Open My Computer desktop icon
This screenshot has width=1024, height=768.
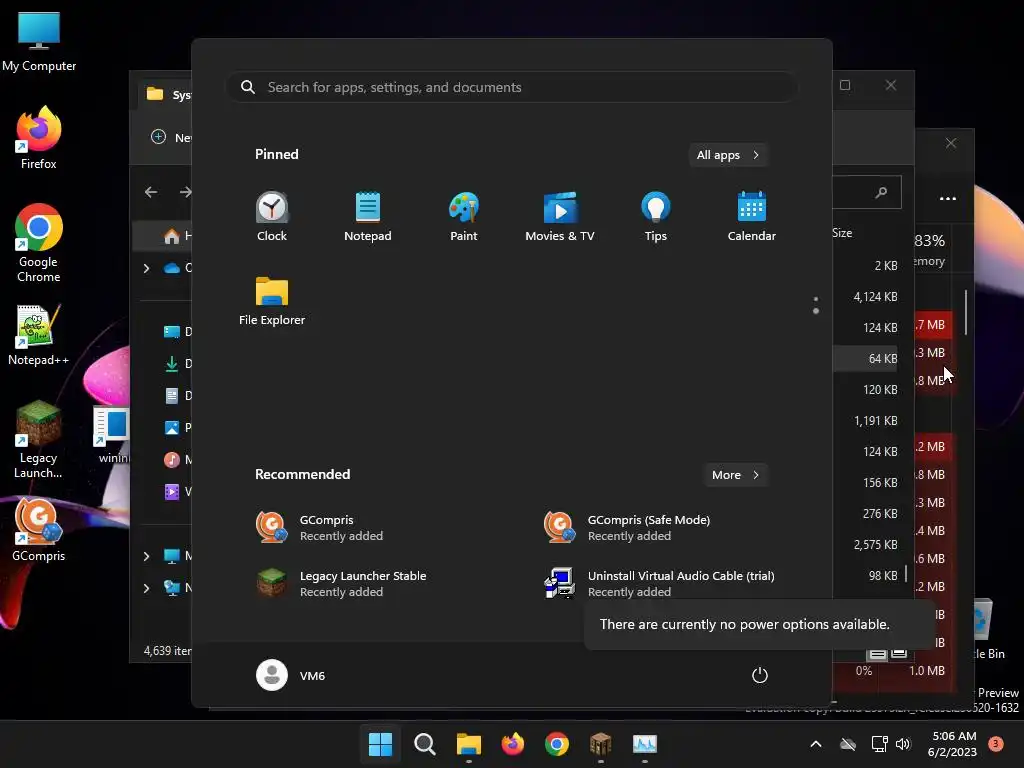click(39, 41)
